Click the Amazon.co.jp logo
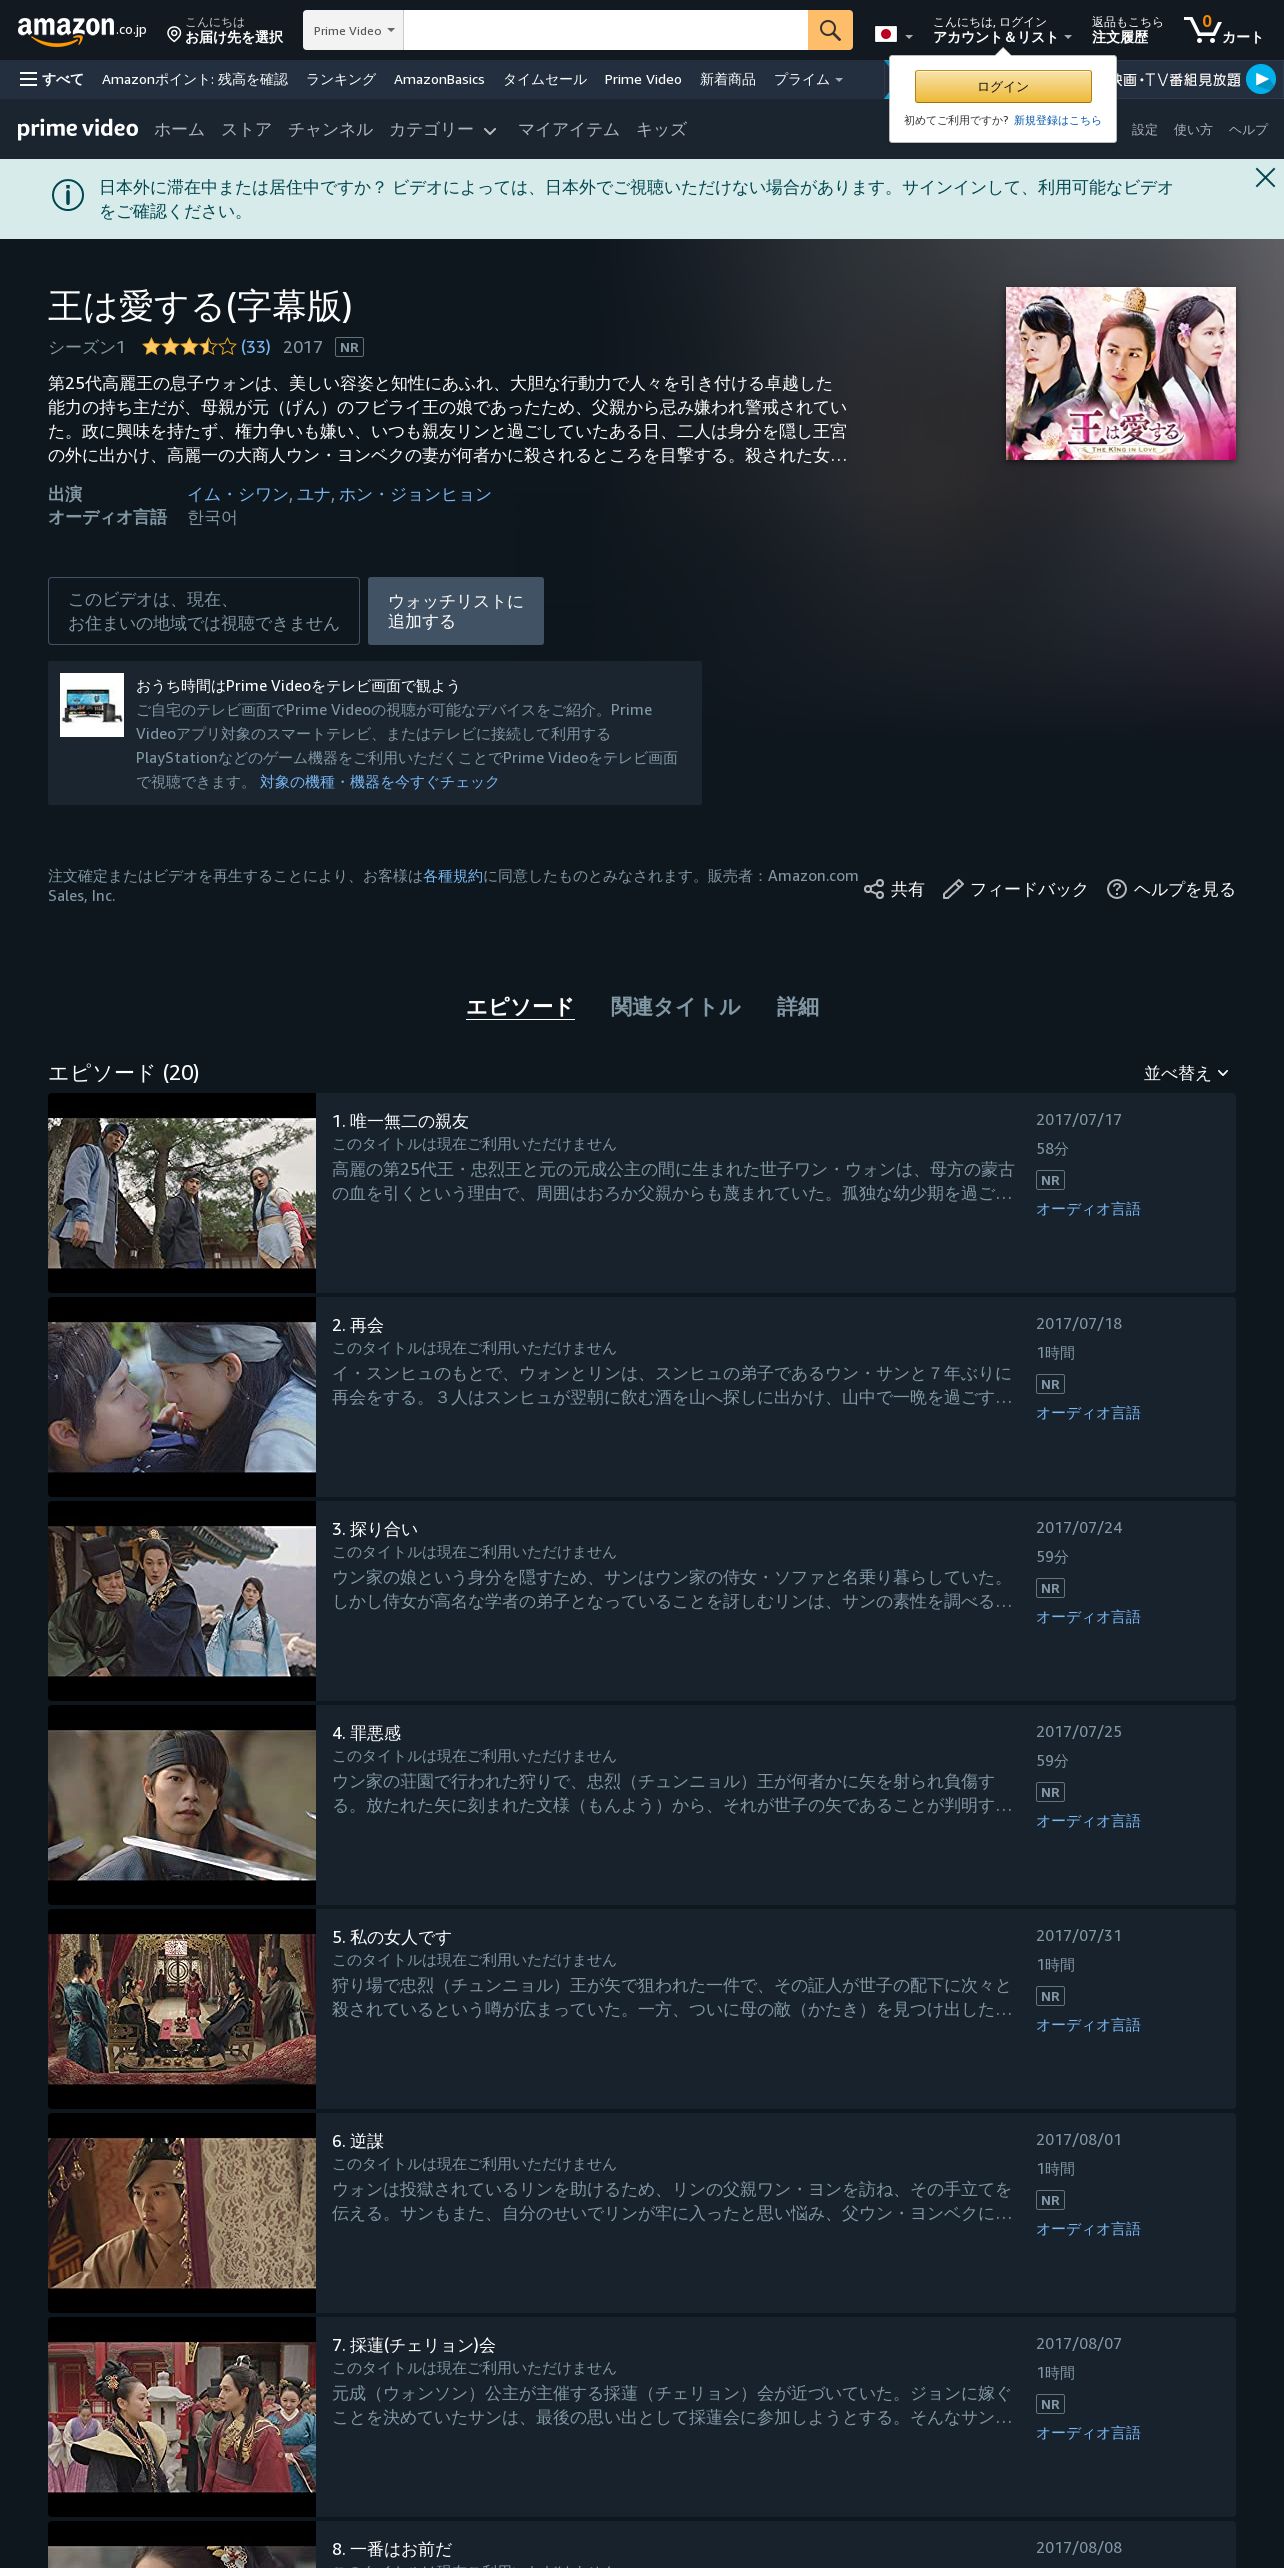This screenshot has width=1284, height=2568. 82,30
